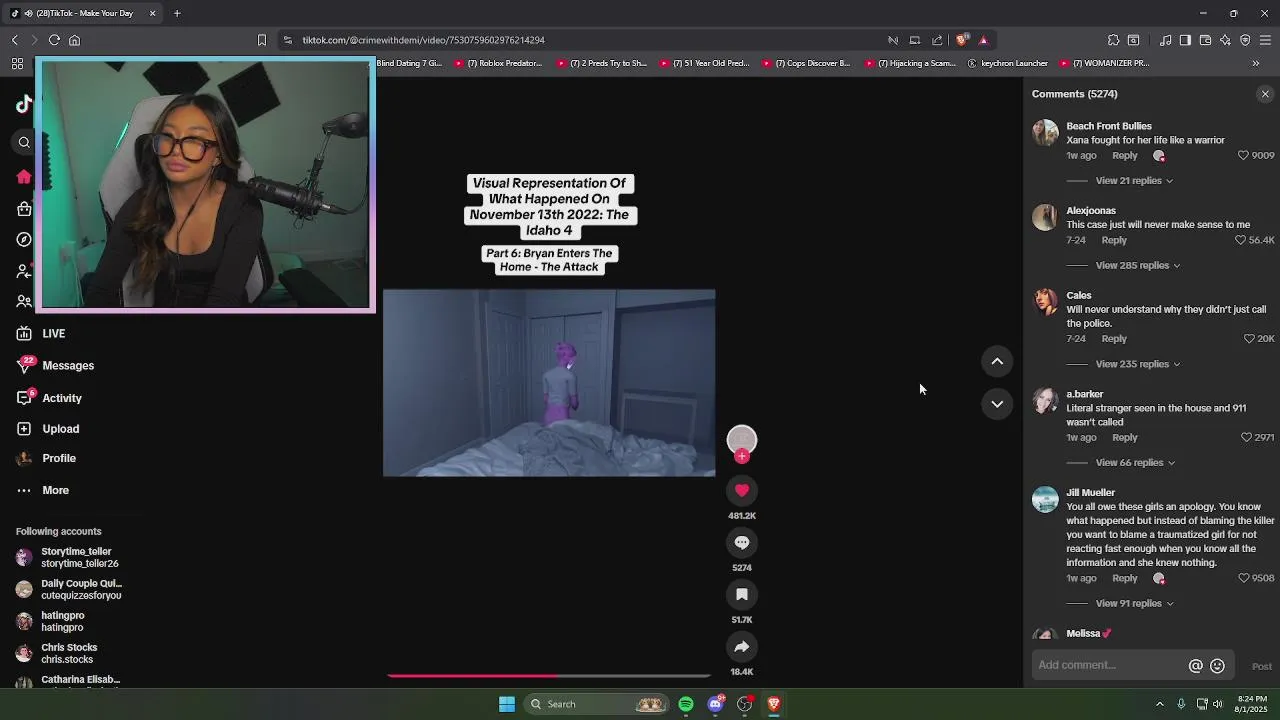Like Alexjoonas' comment

tap(1240, 240)
